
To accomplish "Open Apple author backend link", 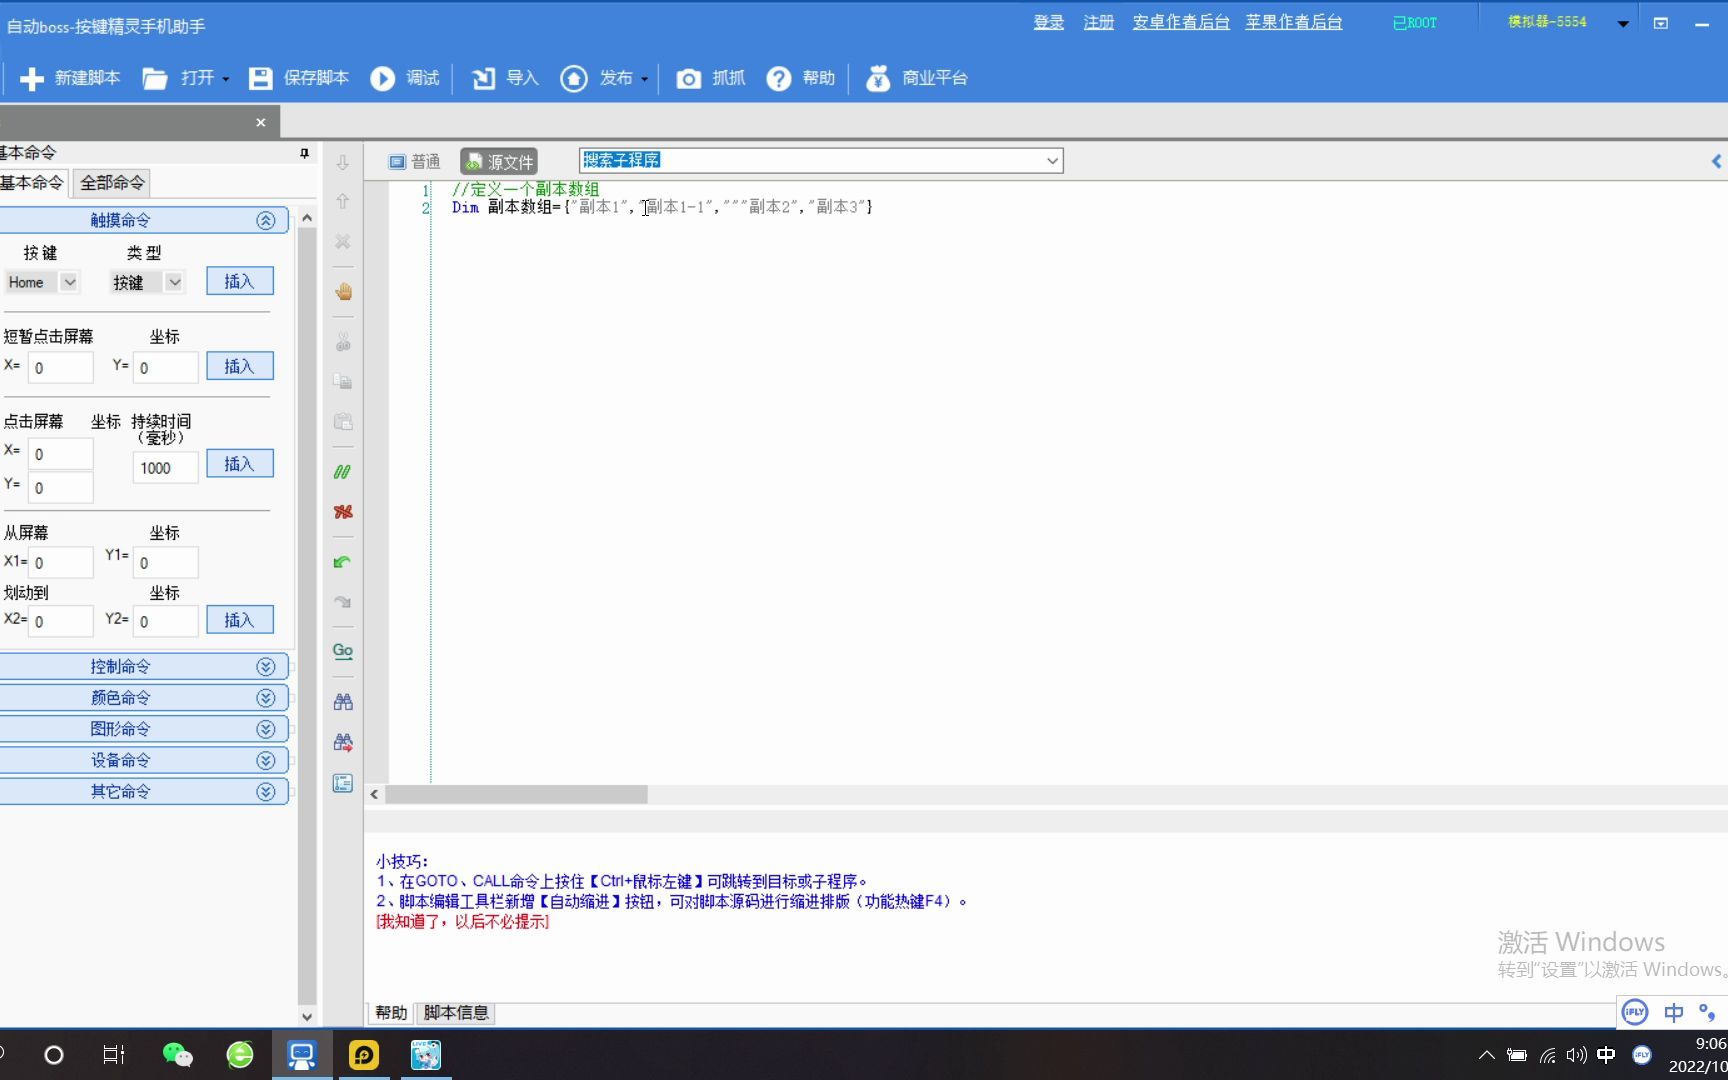I will 1294,22.
